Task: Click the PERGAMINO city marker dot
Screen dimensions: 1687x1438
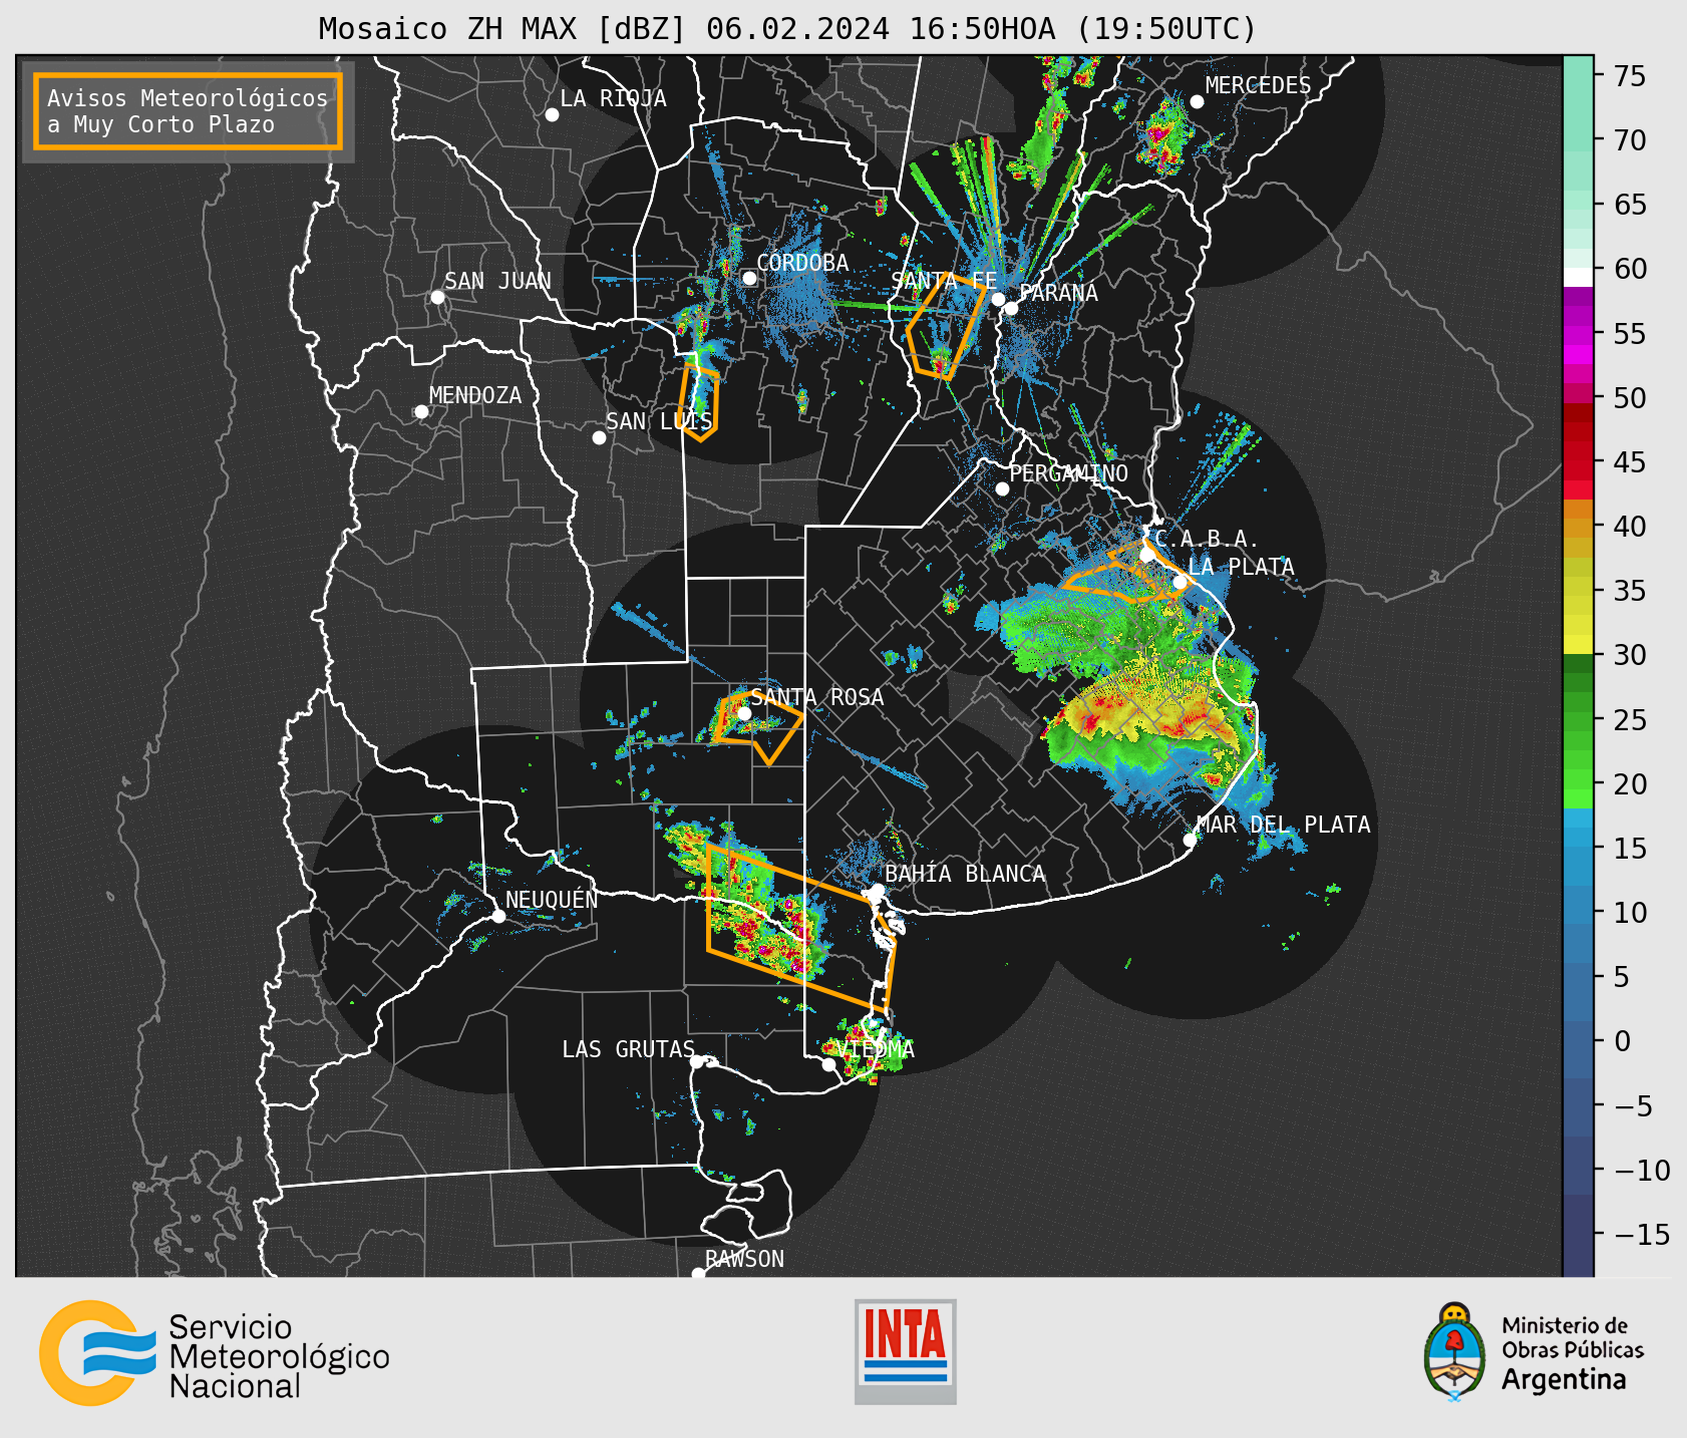Action: (1002, 489)
